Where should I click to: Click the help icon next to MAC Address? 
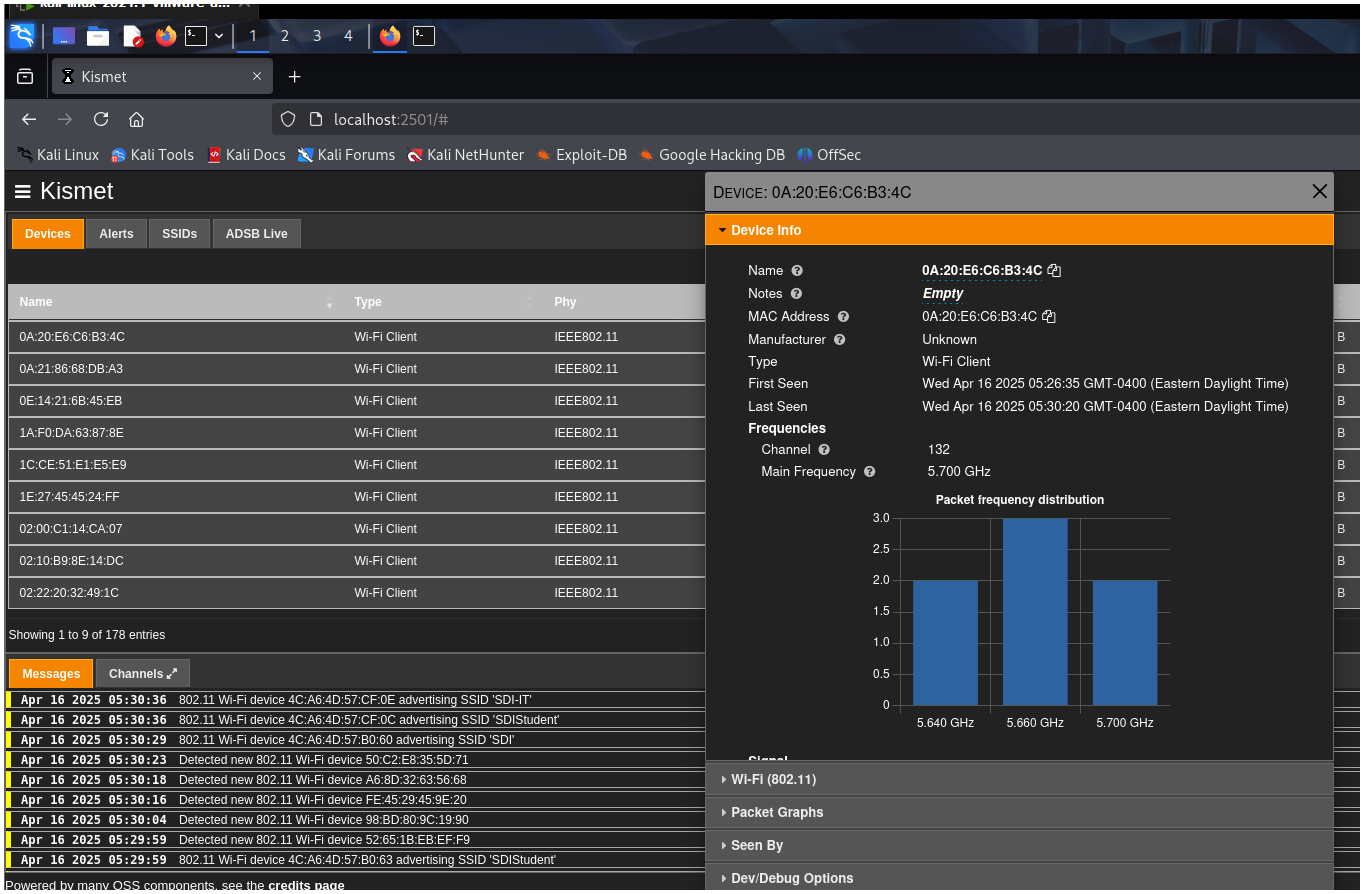pos(843,317)
